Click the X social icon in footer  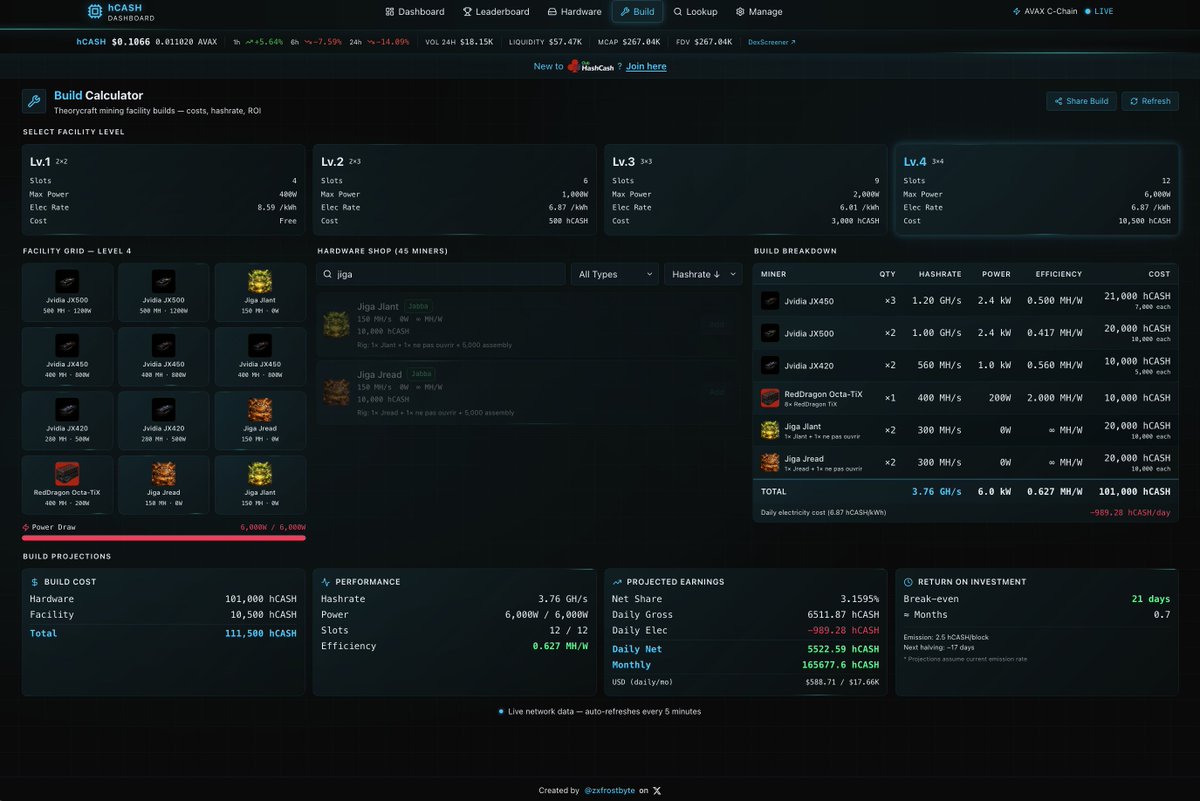[x=657, y=790]
